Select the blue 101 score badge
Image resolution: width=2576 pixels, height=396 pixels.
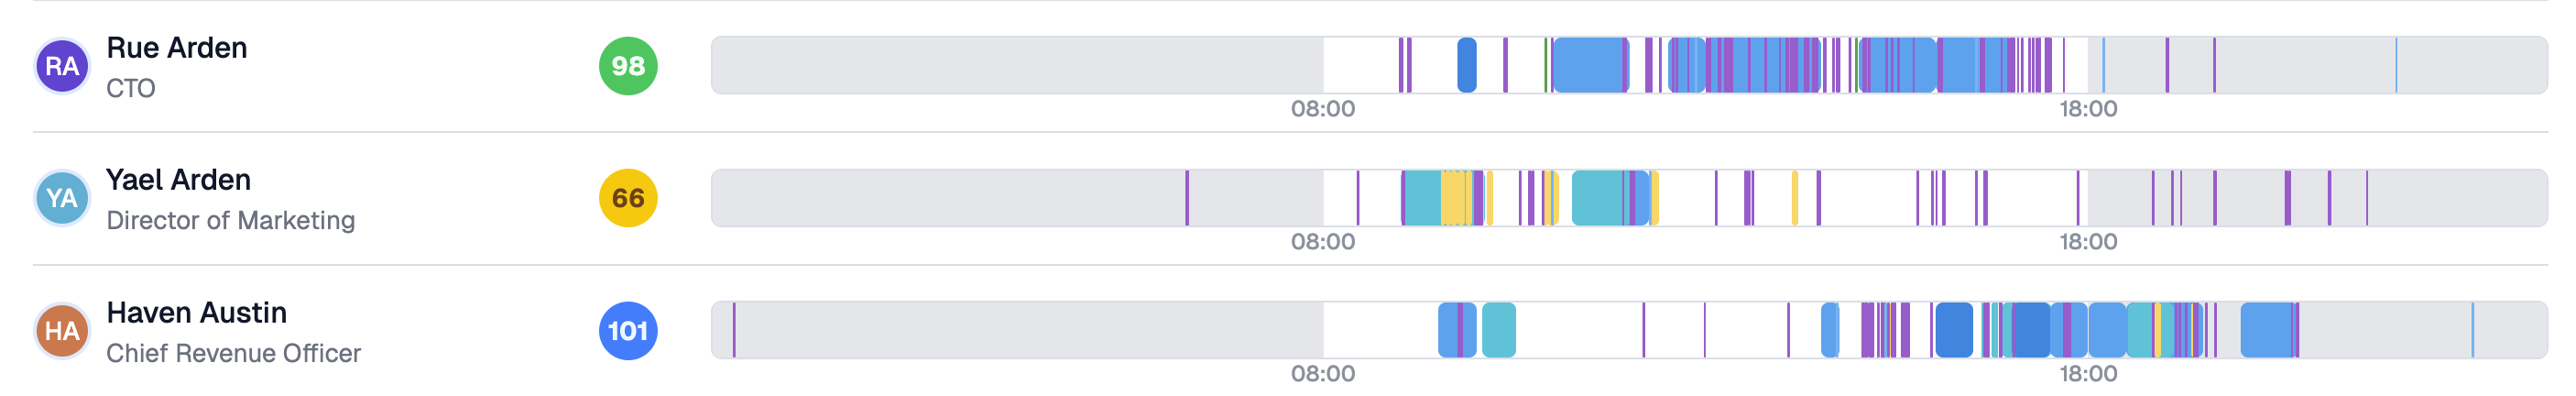click(x=628, y=331)
